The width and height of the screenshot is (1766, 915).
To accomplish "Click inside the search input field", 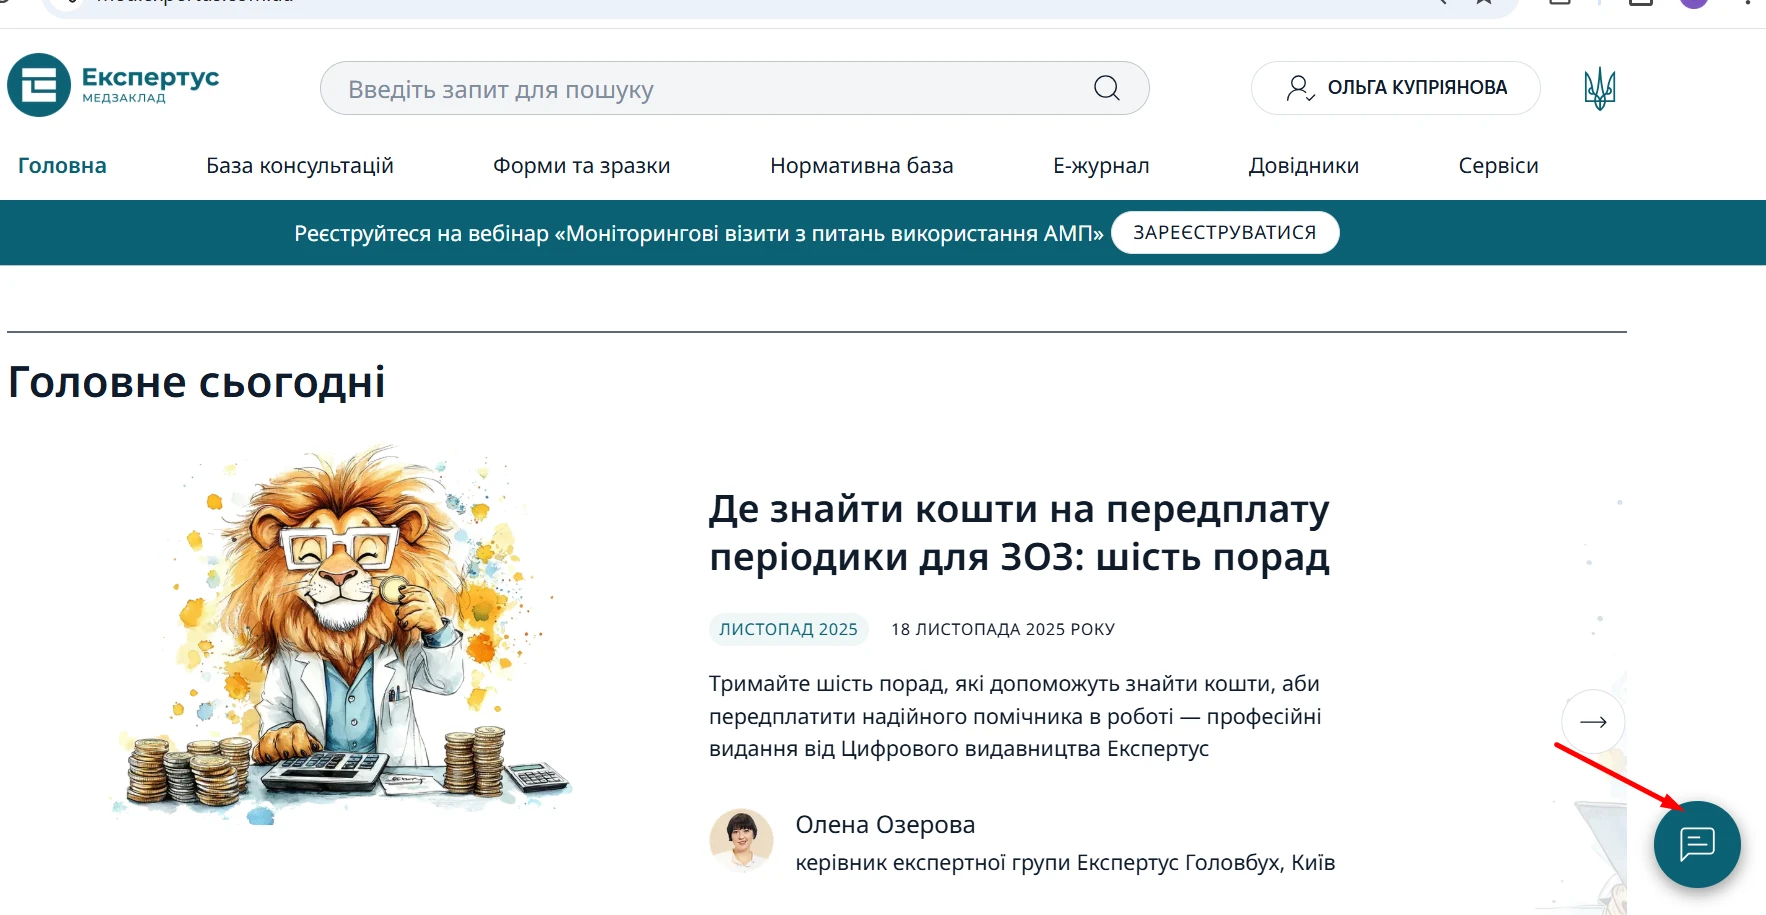I will pyautogui.click(x=650, y=88).
